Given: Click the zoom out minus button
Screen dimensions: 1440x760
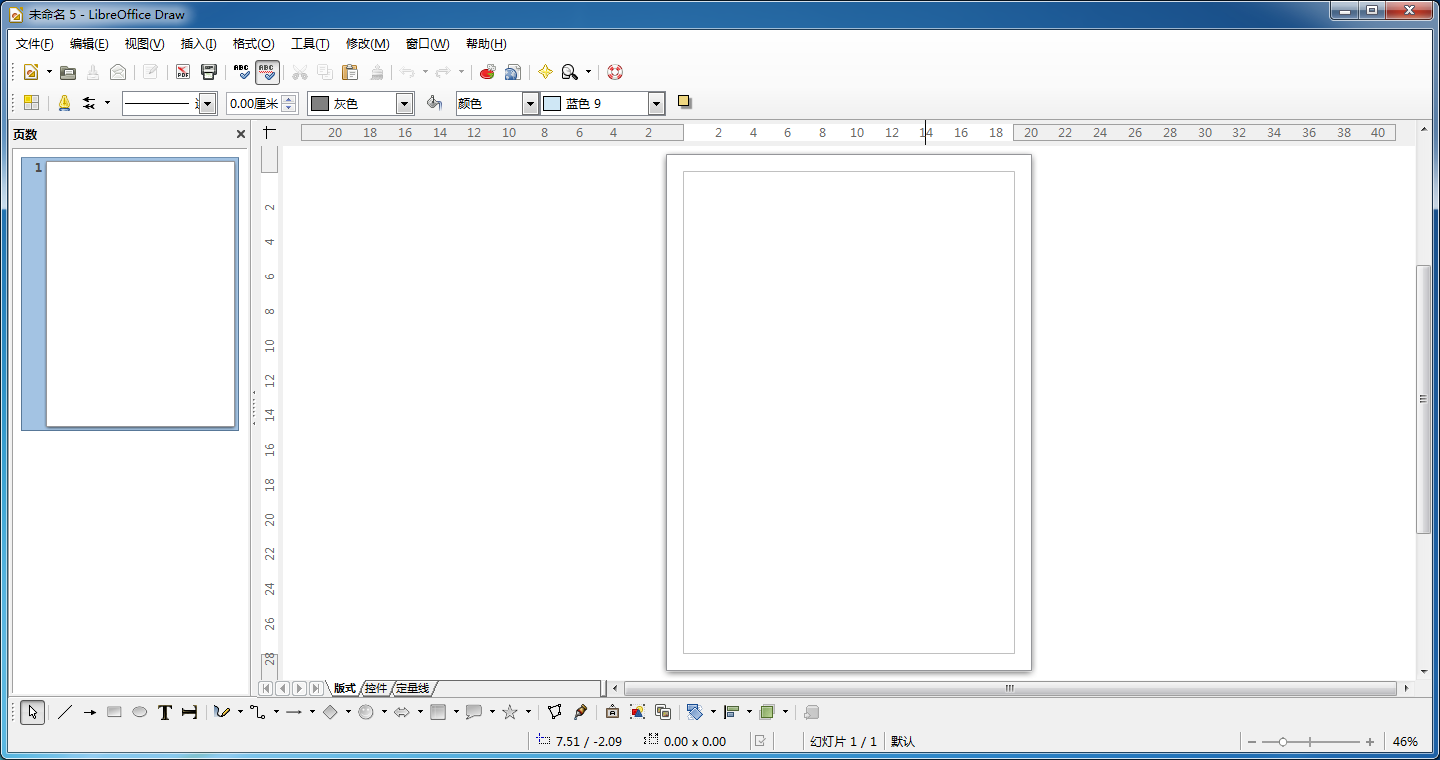Looking at the screenshot, I should (1251, 742).
